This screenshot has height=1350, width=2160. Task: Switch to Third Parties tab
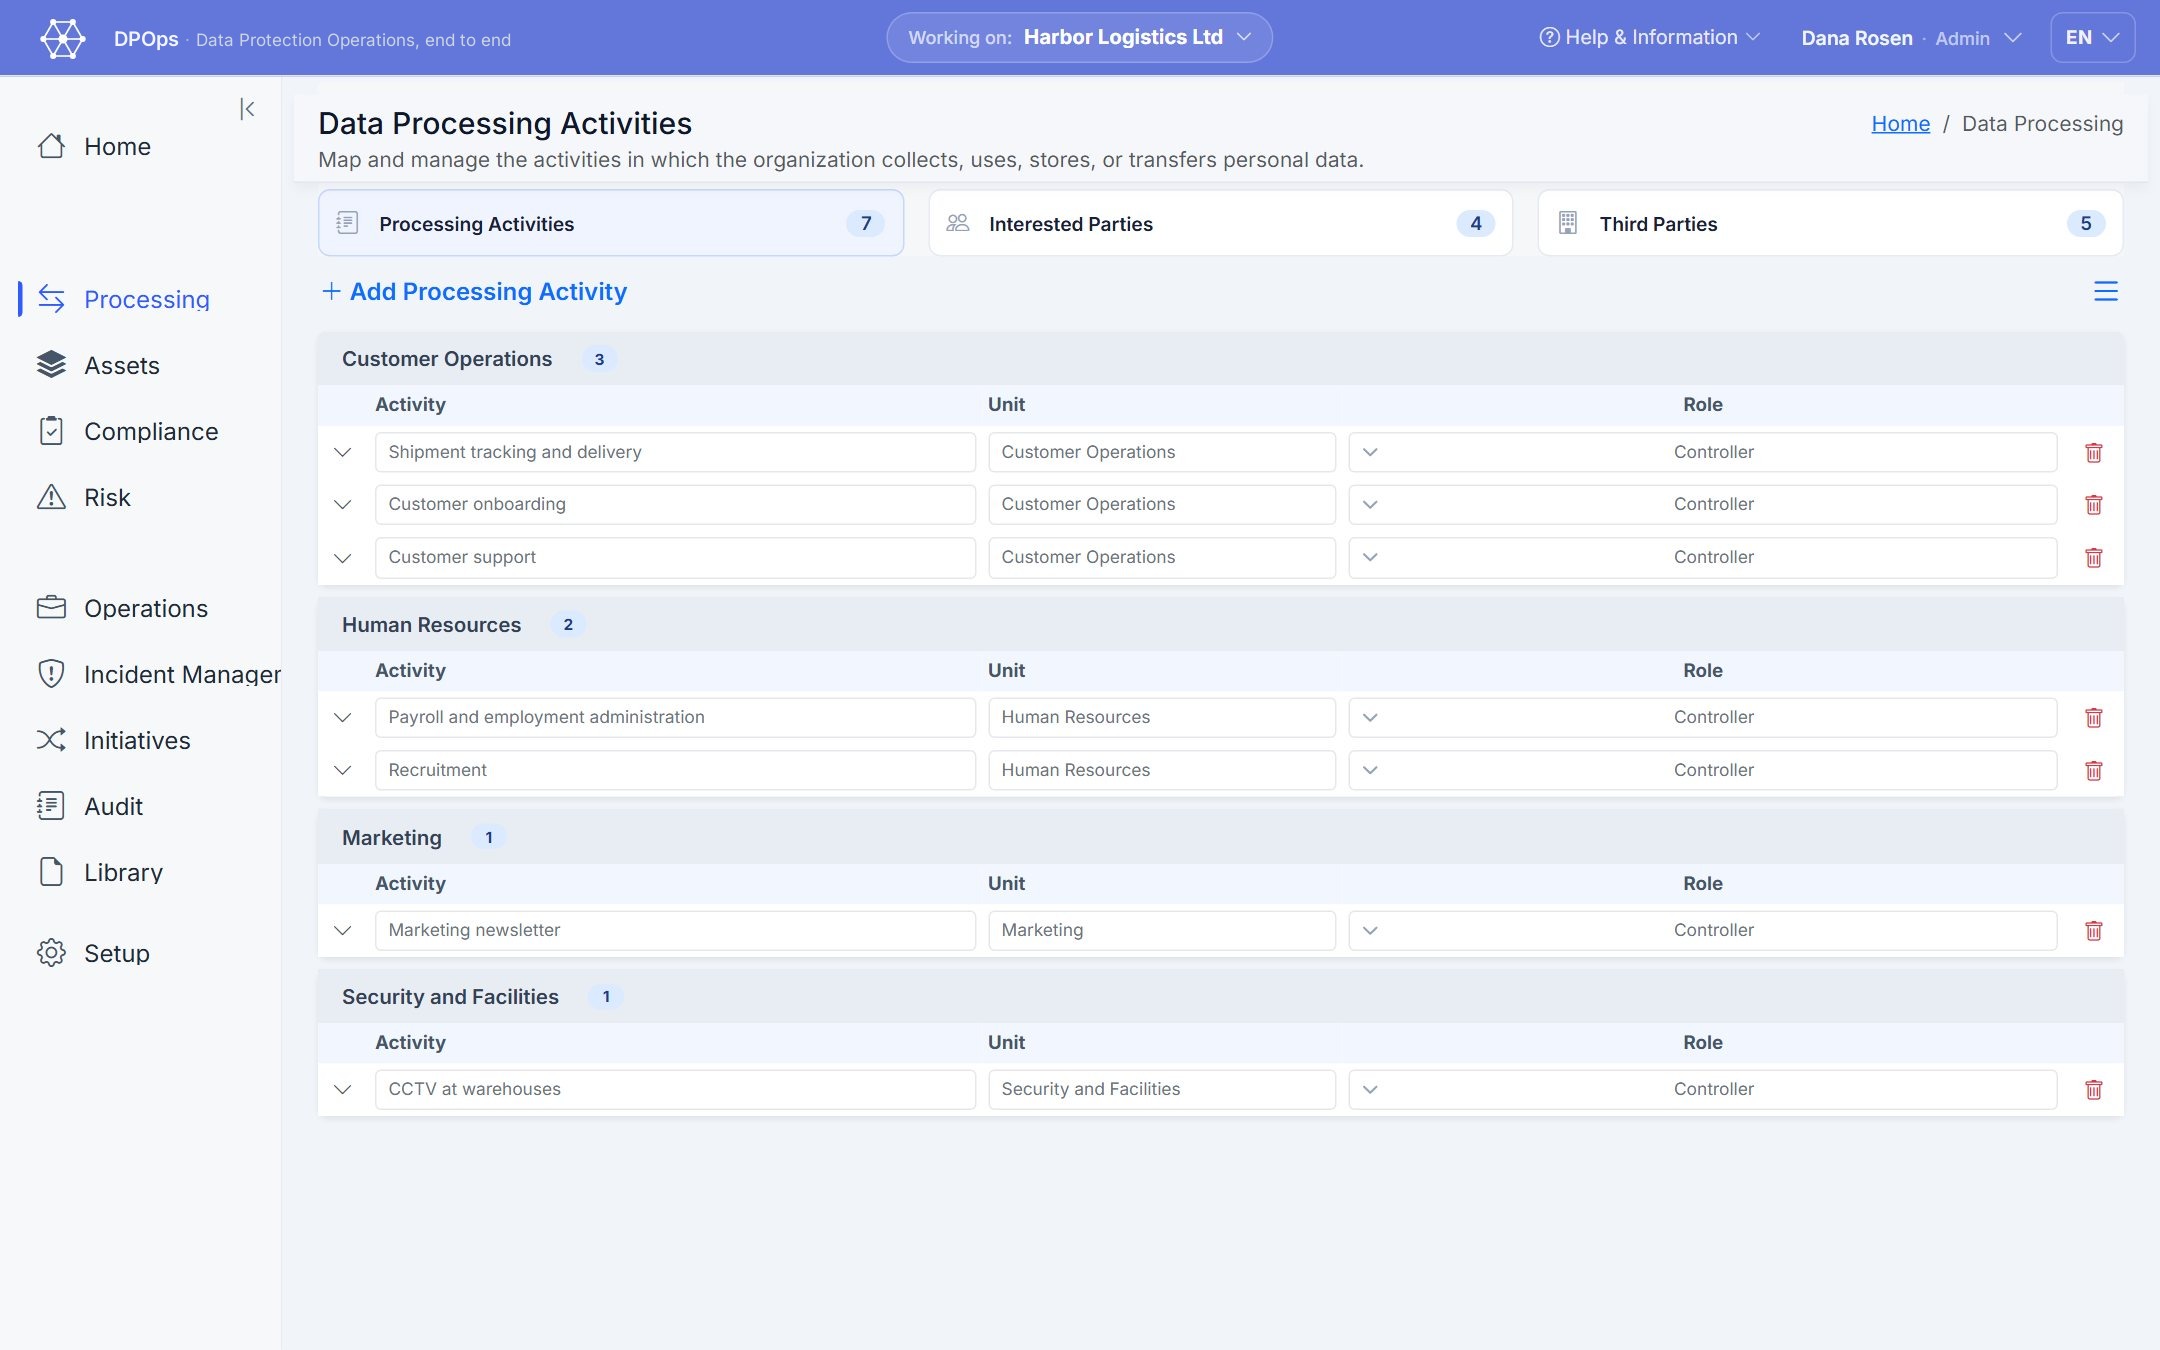click(x=1830, y=223)
